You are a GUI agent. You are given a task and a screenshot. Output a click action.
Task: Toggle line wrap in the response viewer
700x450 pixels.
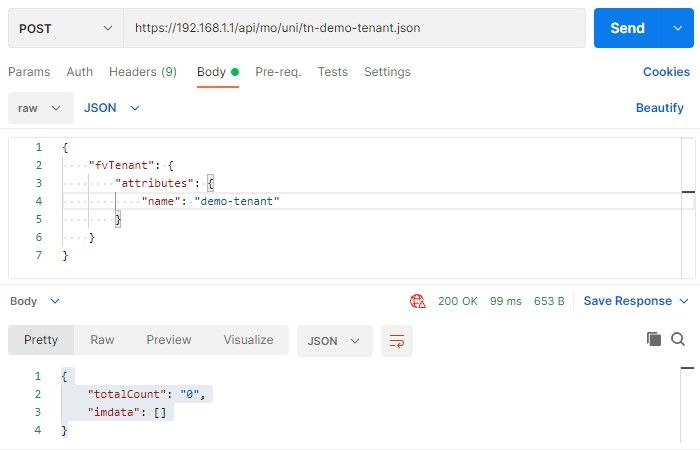tap(397, 341)
